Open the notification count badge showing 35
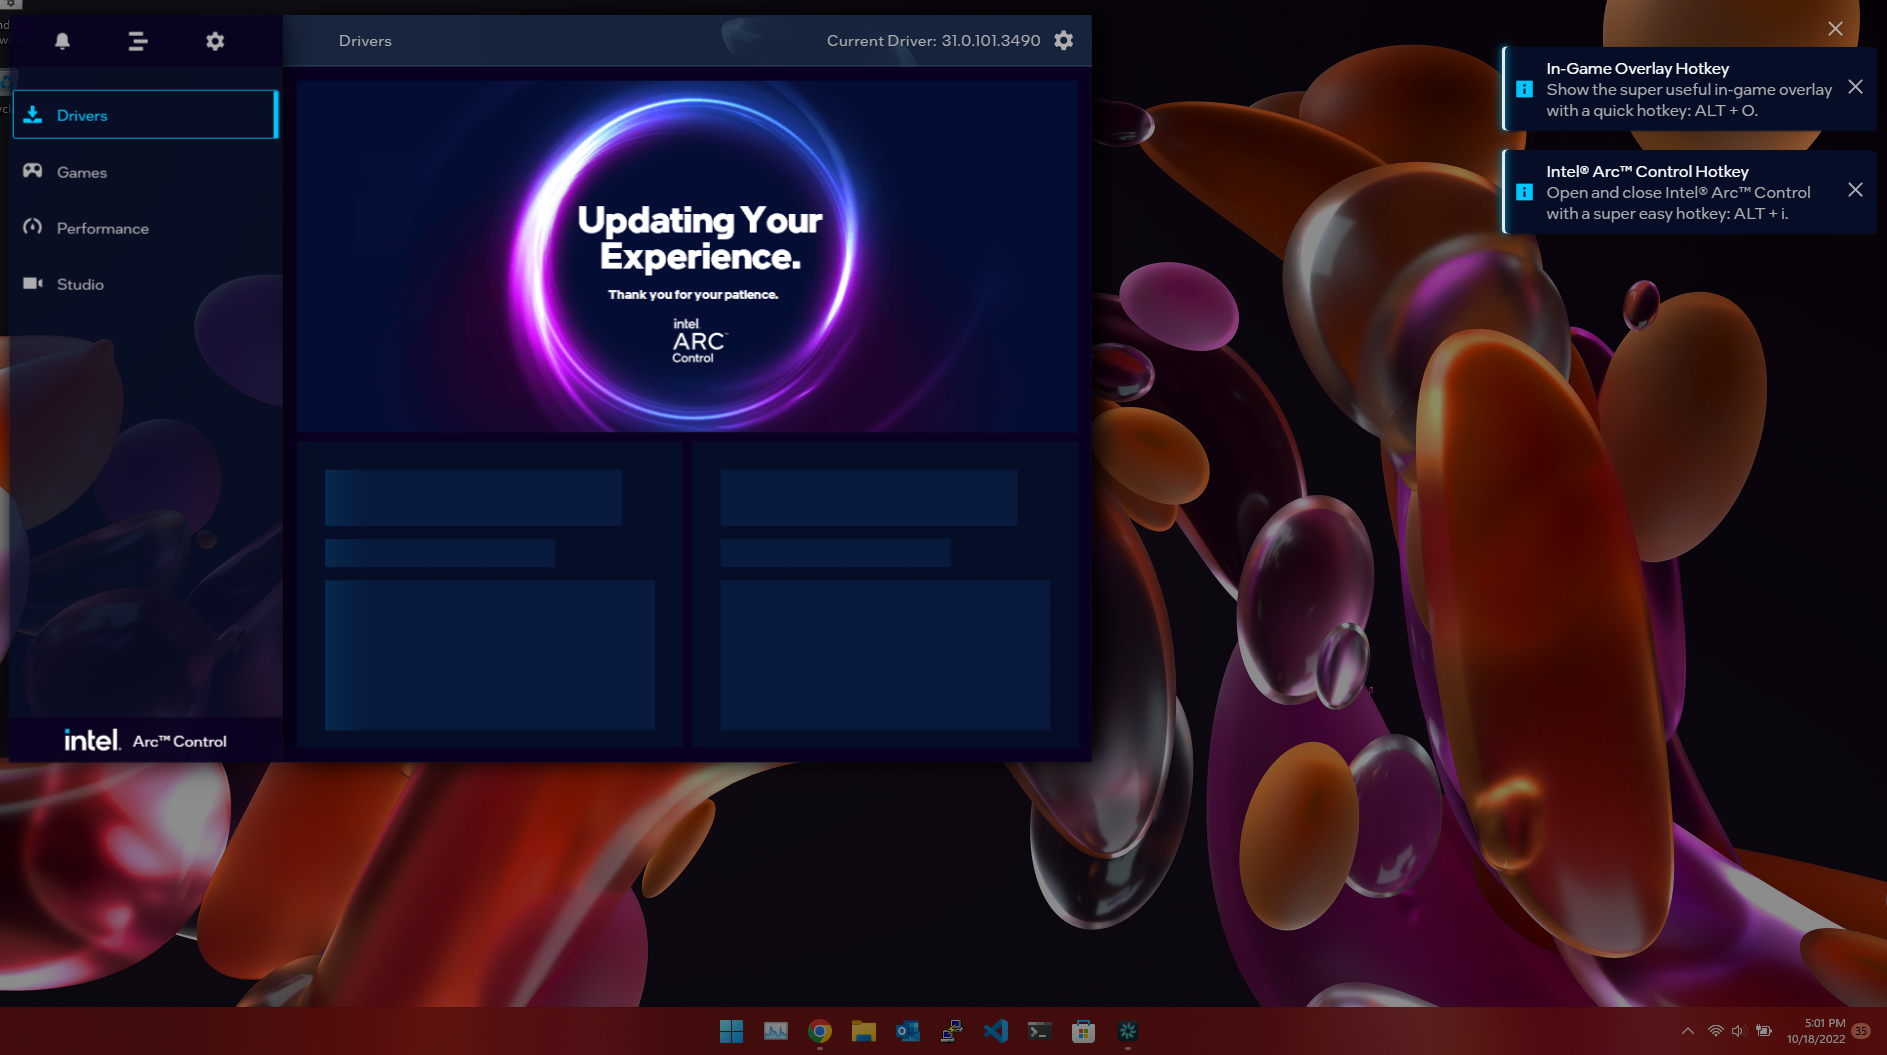The width and height of the screenshot is (1887, 1055). [x=1861, y=1031]
